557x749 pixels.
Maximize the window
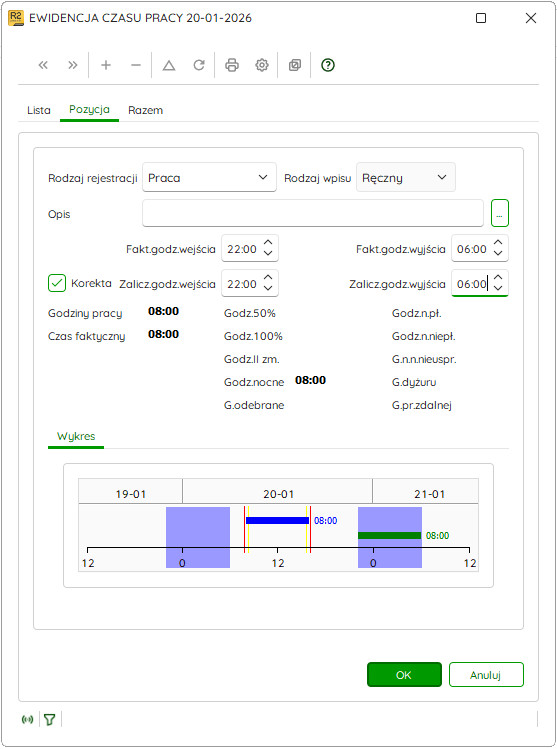481,18
